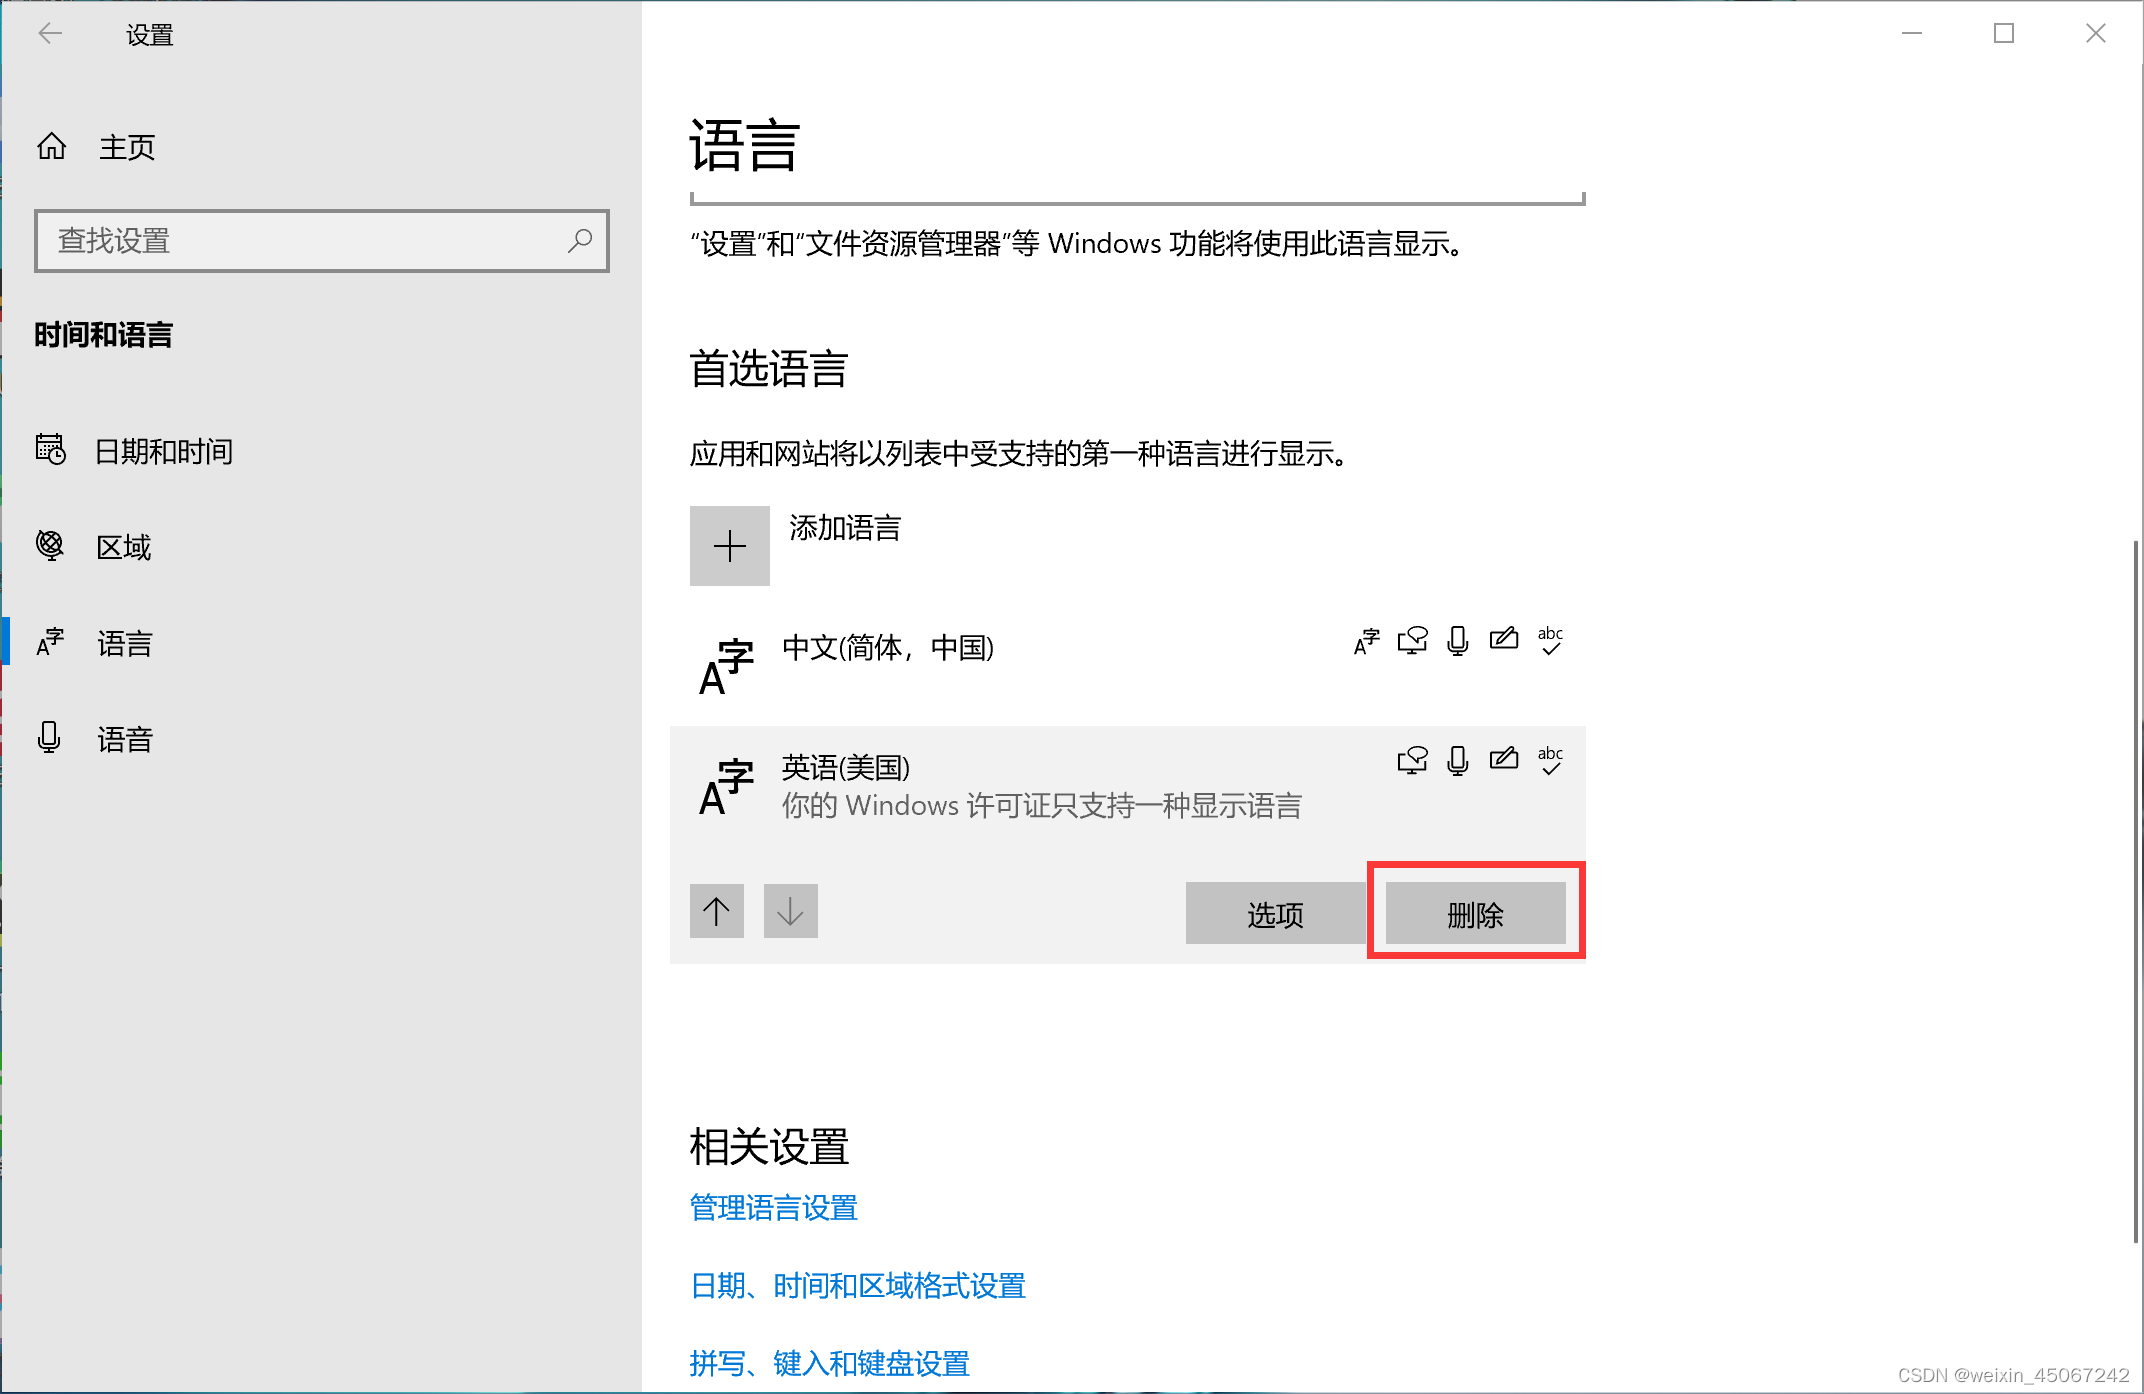
Task: Select 语音 in the sidebar
Action: coord(124,739)
